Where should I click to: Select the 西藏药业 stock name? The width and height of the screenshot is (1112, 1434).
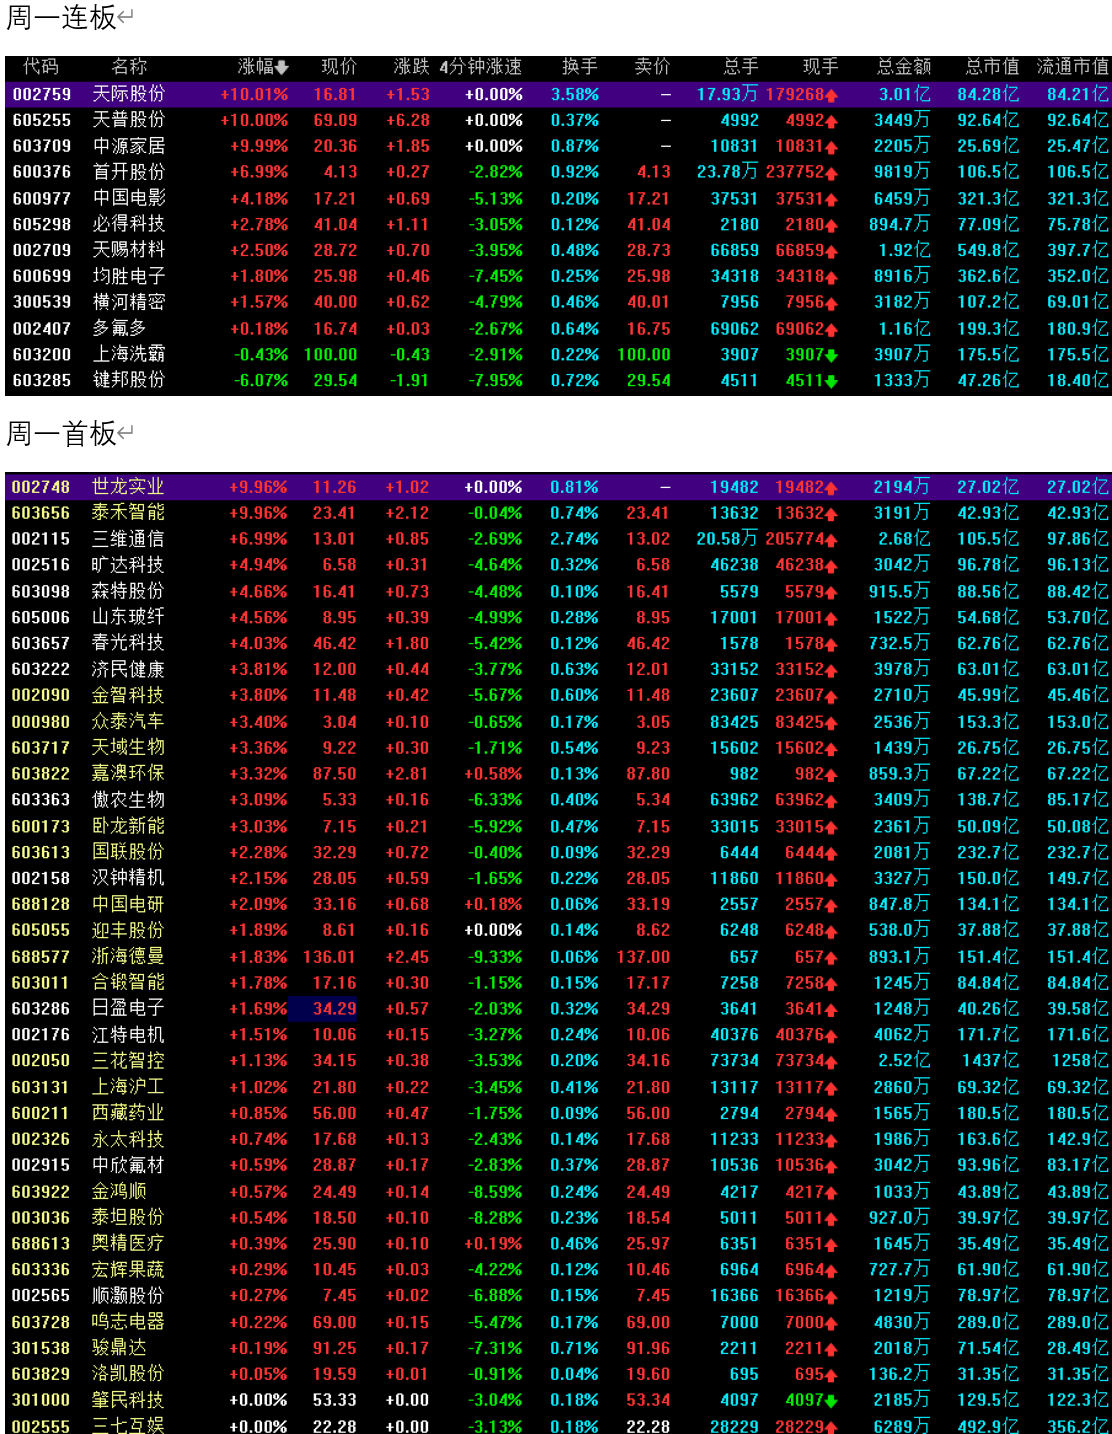pyautogui.click(x=129, y=1113)
